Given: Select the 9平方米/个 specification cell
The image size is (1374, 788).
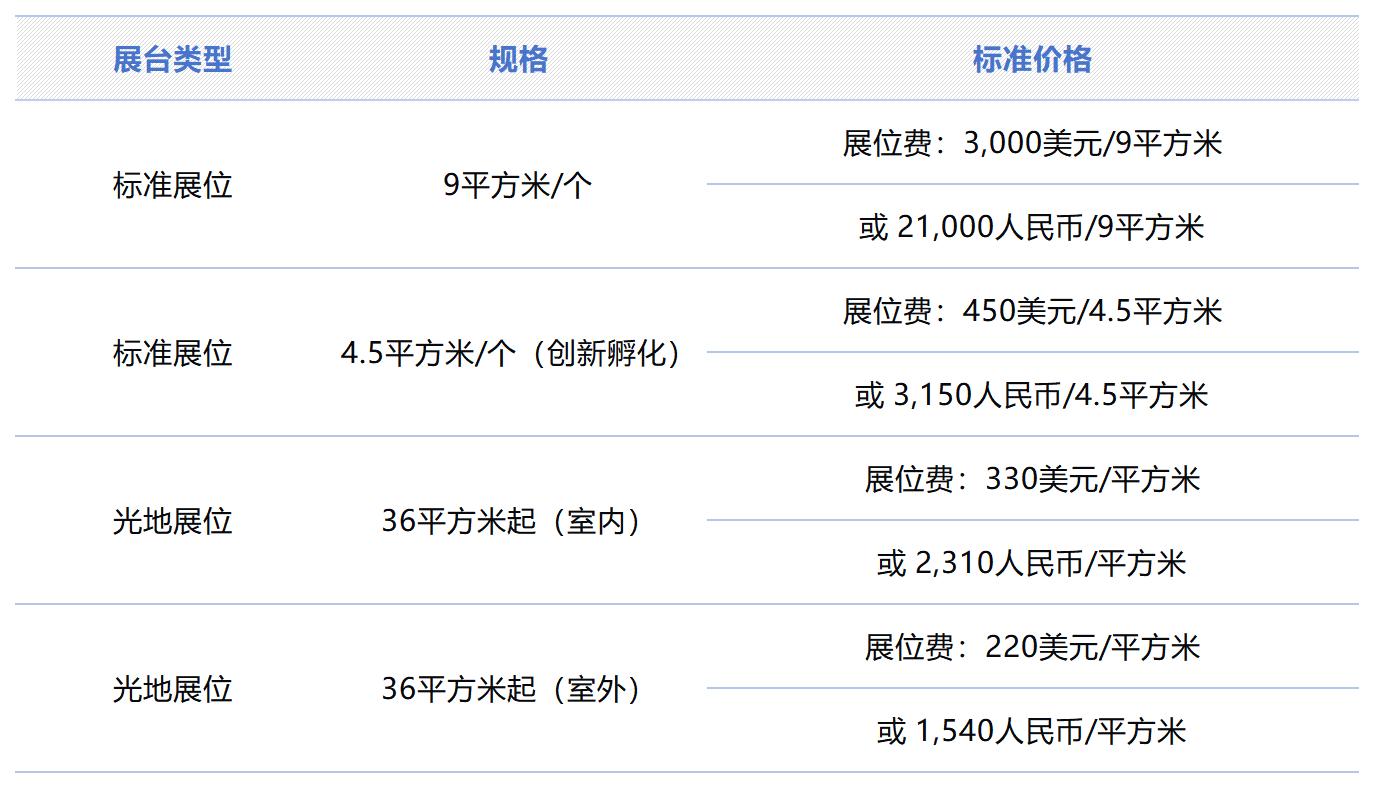Looking at the screenshot, I should (x=518, y=186).
